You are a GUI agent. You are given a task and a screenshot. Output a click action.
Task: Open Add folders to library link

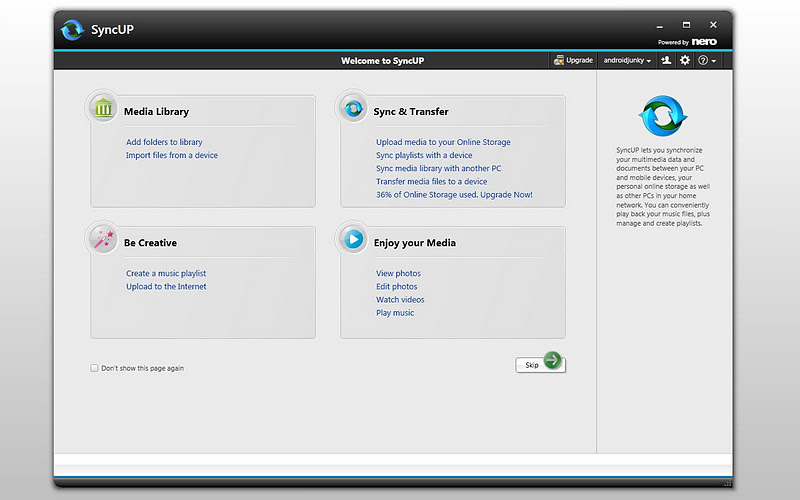click(164, 142)
